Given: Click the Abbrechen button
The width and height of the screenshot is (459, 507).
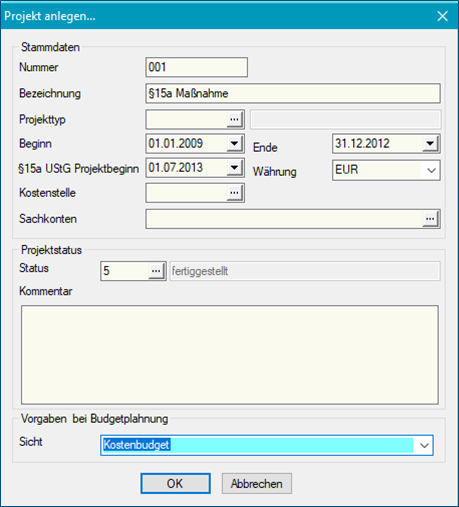Looking at the screenshot, I should (x=257, y=483).
